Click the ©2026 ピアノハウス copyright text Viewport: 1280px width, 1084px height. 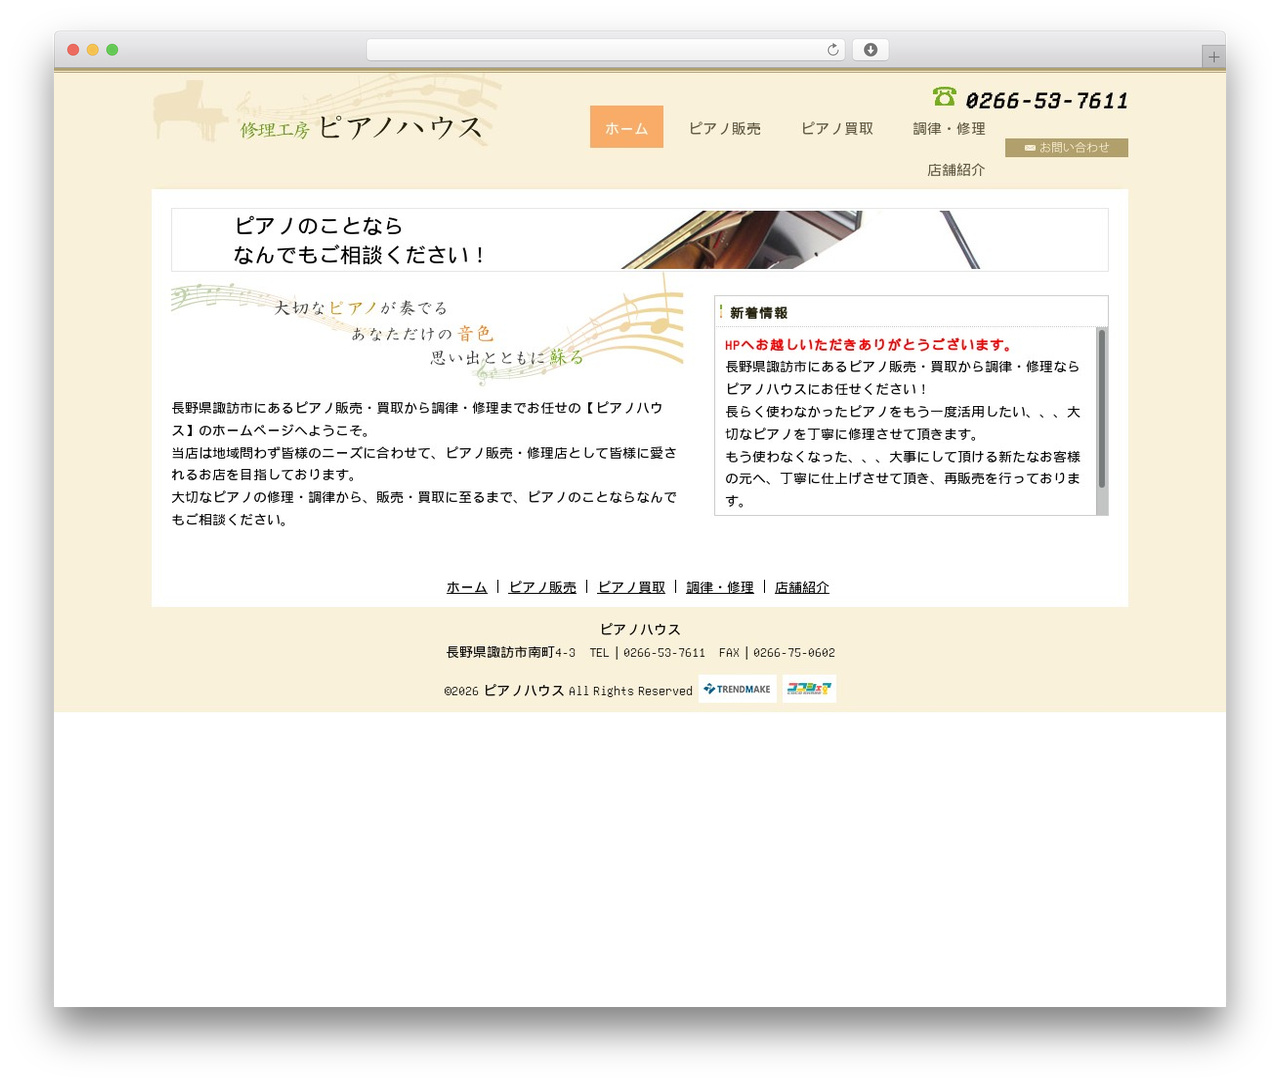click(x=568, y=690)
